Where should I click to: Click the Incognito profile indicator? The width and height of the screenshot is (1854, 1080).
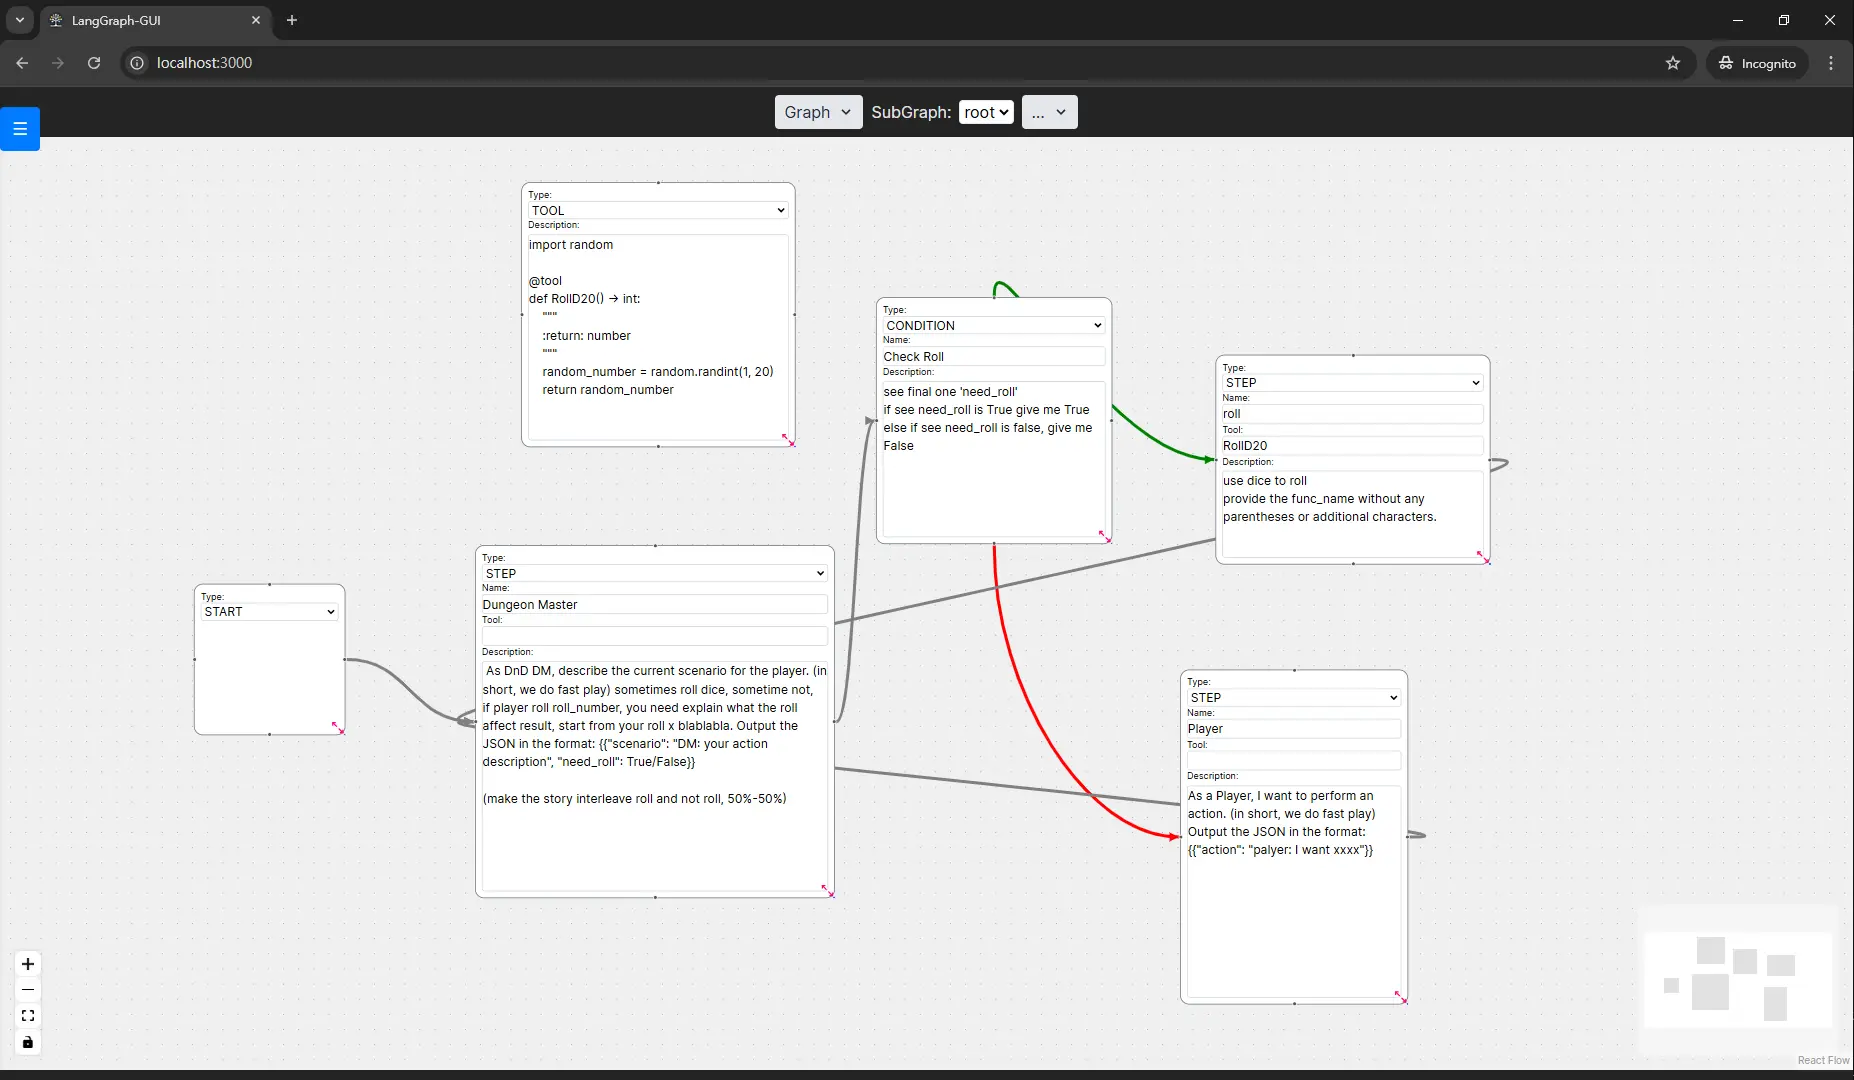point(1757,63)
